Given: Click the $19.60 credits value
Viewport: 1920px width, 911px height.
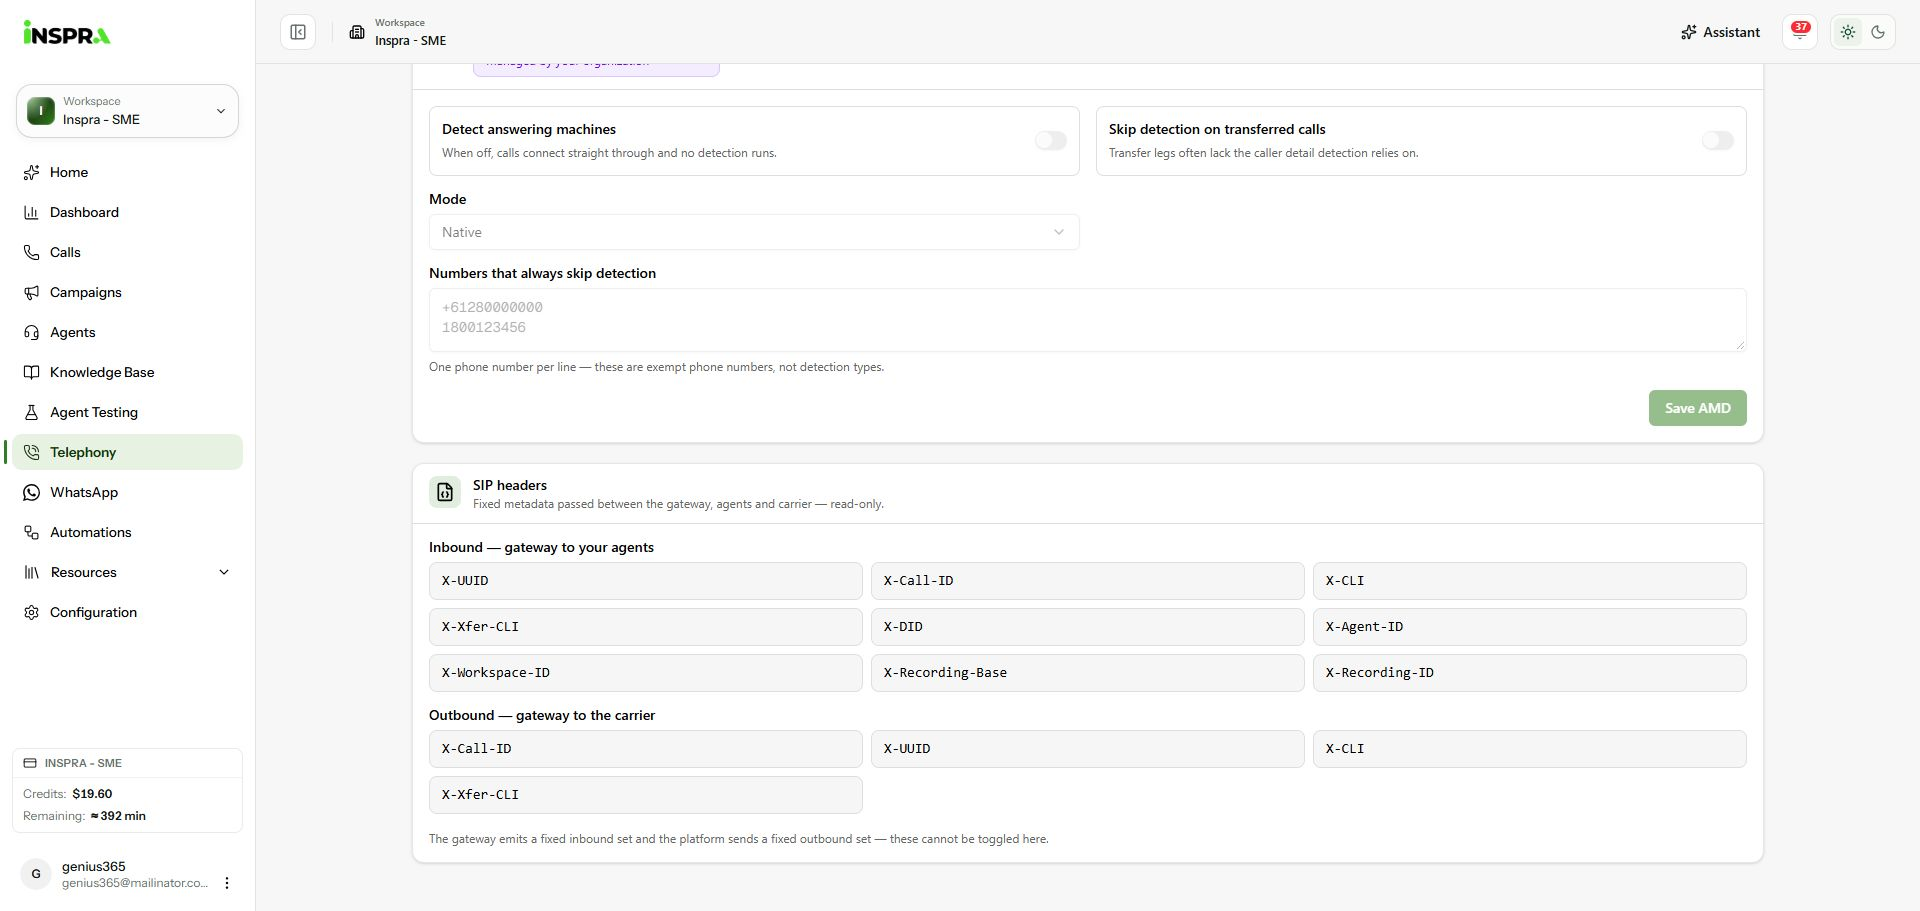Looking at the screenshot, I should pyautogui.click(x=92, y=794).
